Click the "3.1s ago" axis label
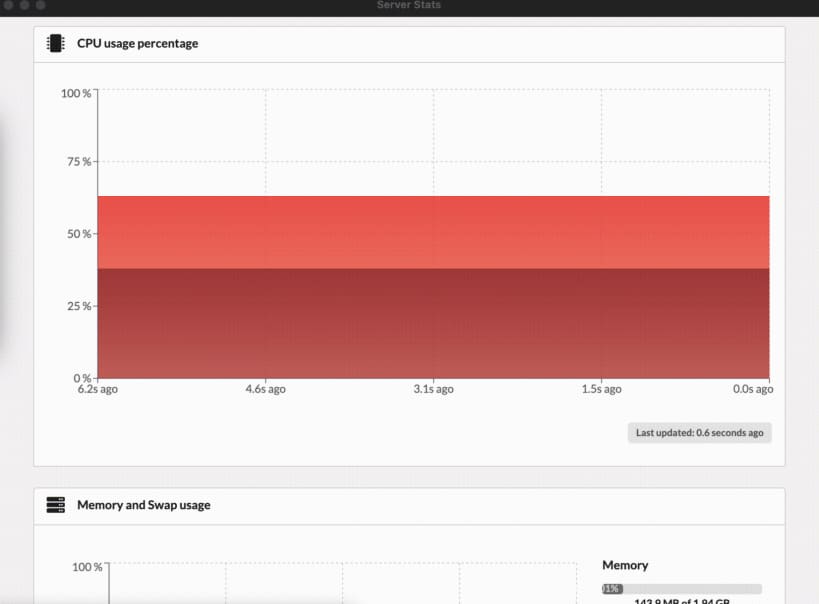This screenshot has height=604, width=819. coord(433,389)
